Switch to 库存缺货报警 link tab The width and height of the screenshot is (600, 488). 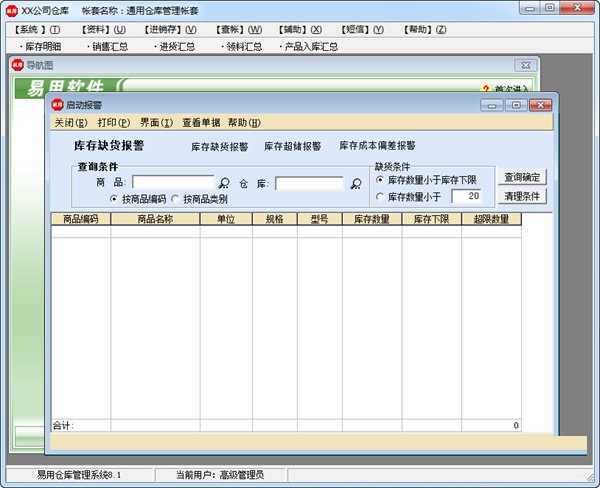[x=220, y=147]
